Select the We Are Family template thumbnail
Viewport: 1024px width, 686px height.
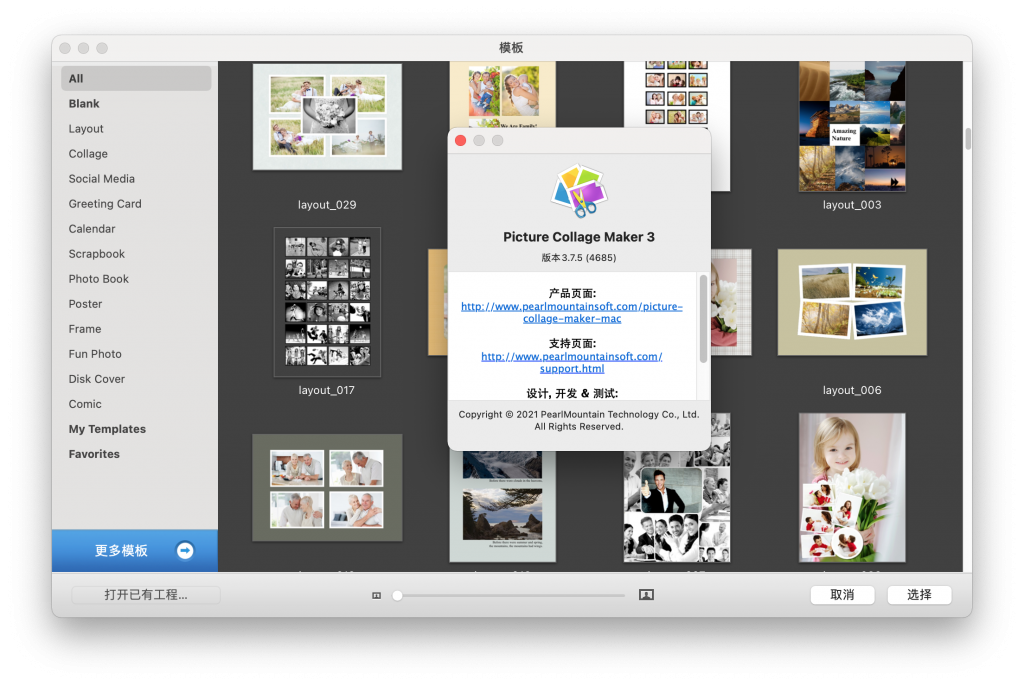coord(502,95)
